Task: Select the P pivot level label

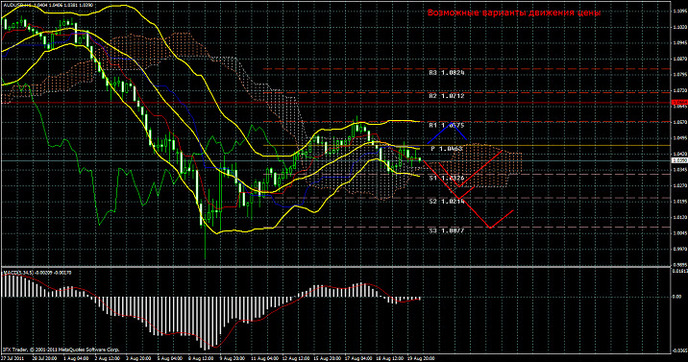Action: [446, 149]
